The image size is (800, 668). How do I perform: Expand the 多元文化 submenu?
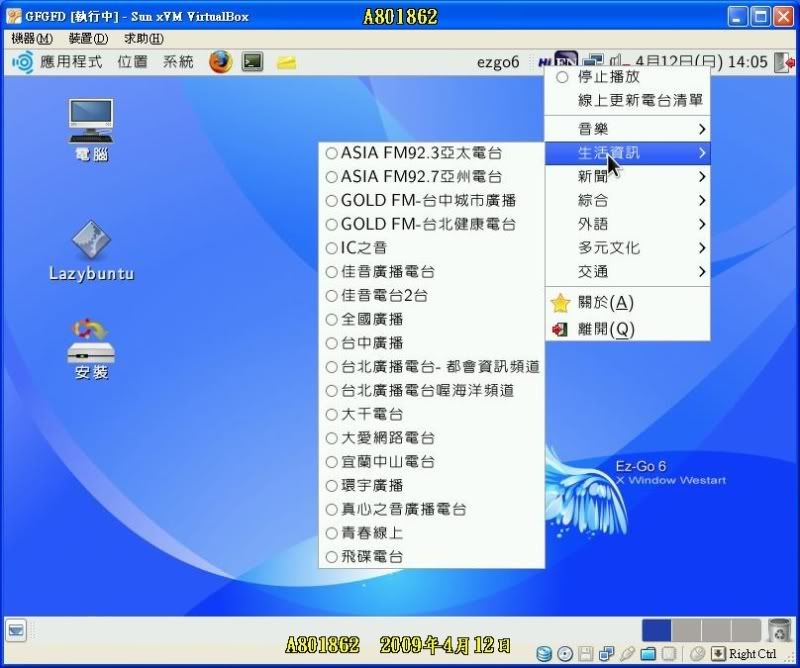(x=628, y=248)
